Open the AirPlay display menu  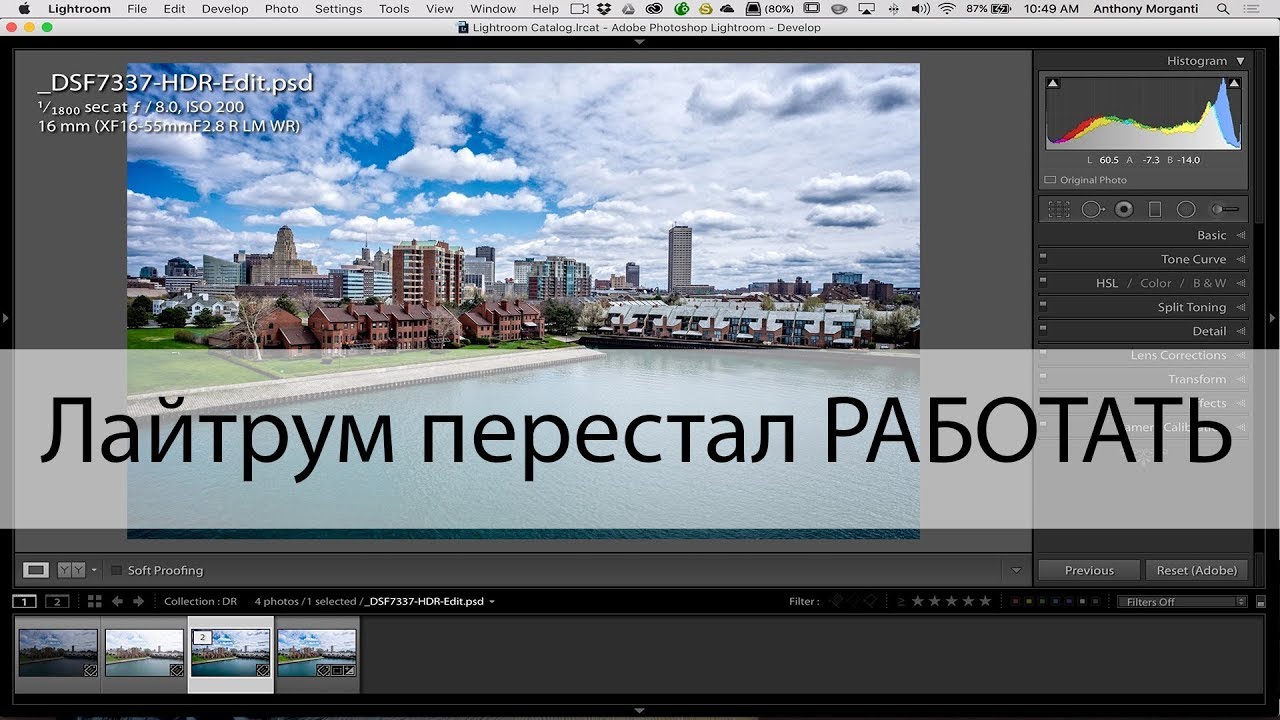[x=866, y=9]
